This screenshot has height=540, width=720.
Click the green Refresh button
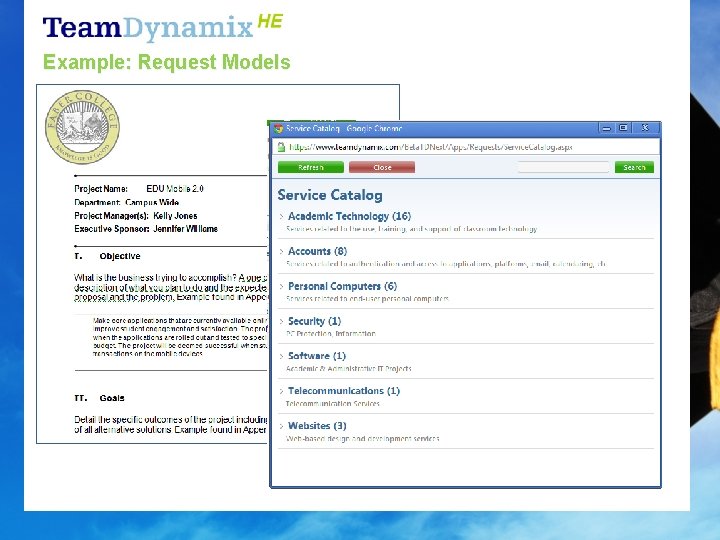[310, 167]
